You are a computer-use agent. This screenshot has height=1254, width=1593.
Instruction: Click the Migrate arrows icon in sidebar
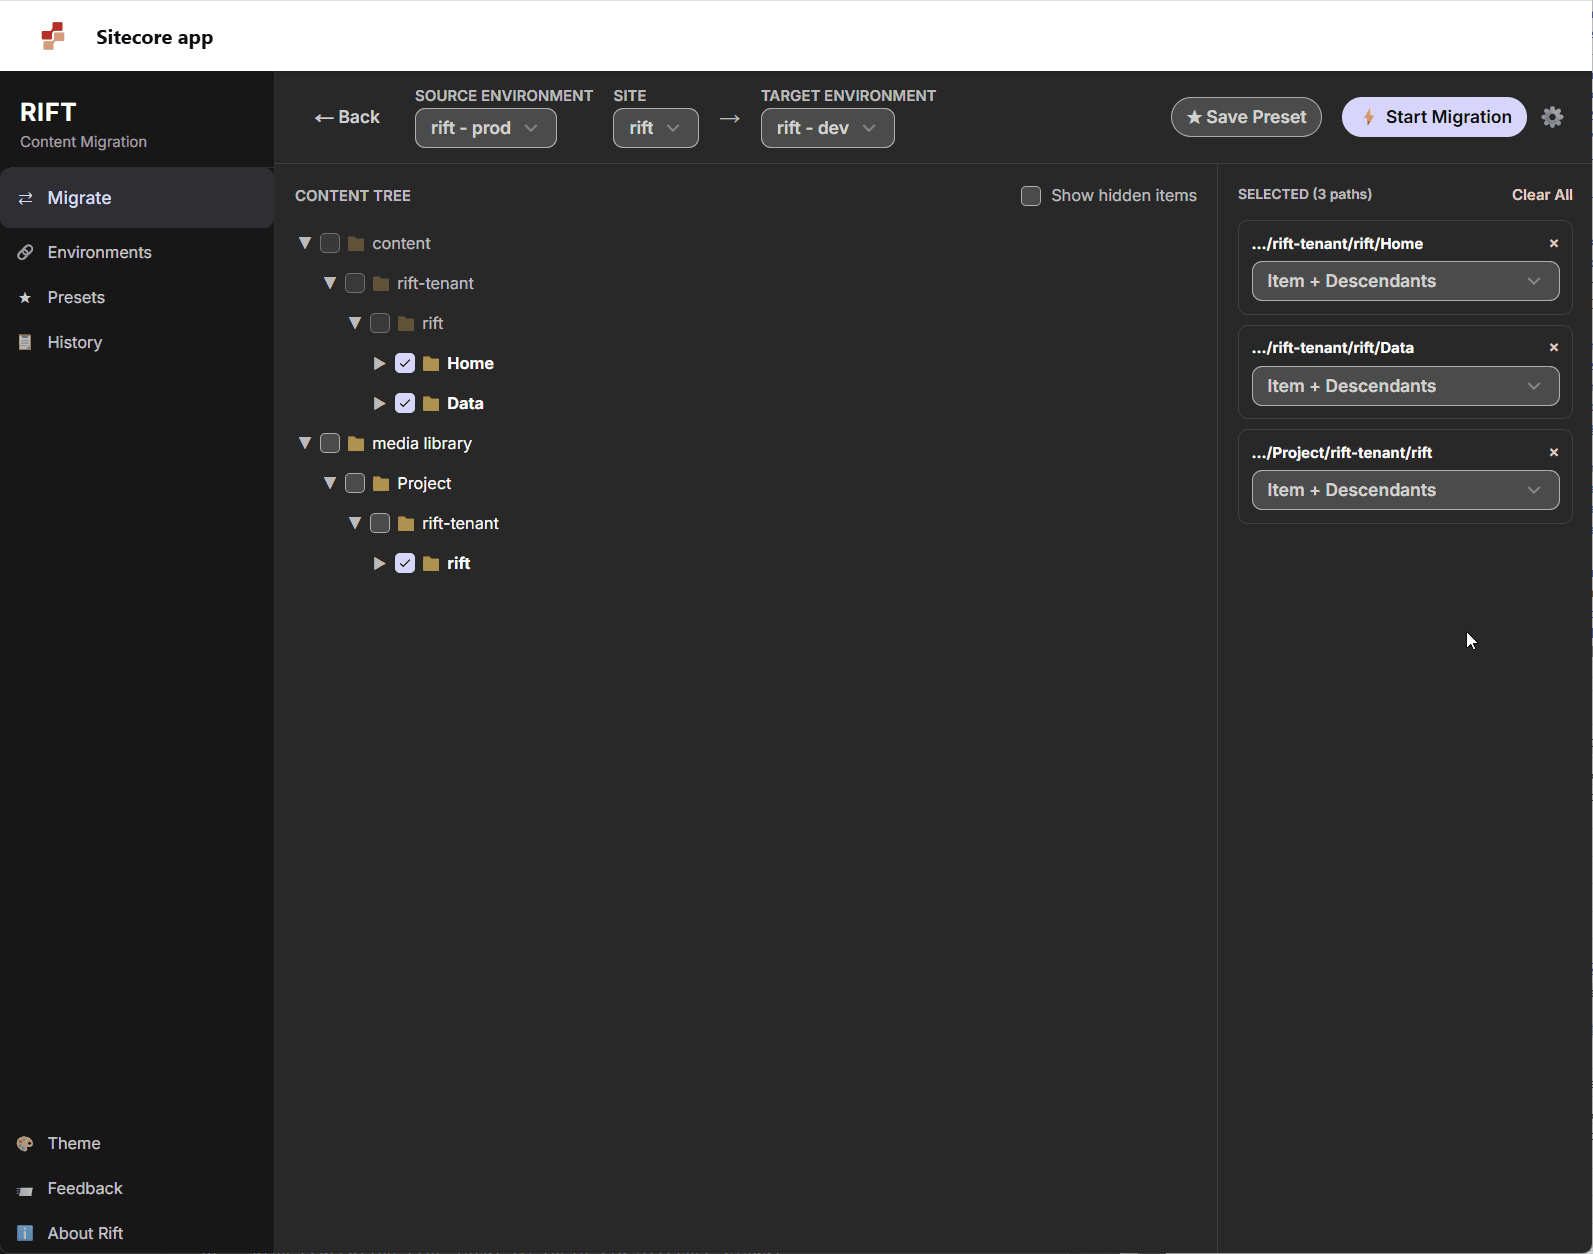tap(26, 198)
